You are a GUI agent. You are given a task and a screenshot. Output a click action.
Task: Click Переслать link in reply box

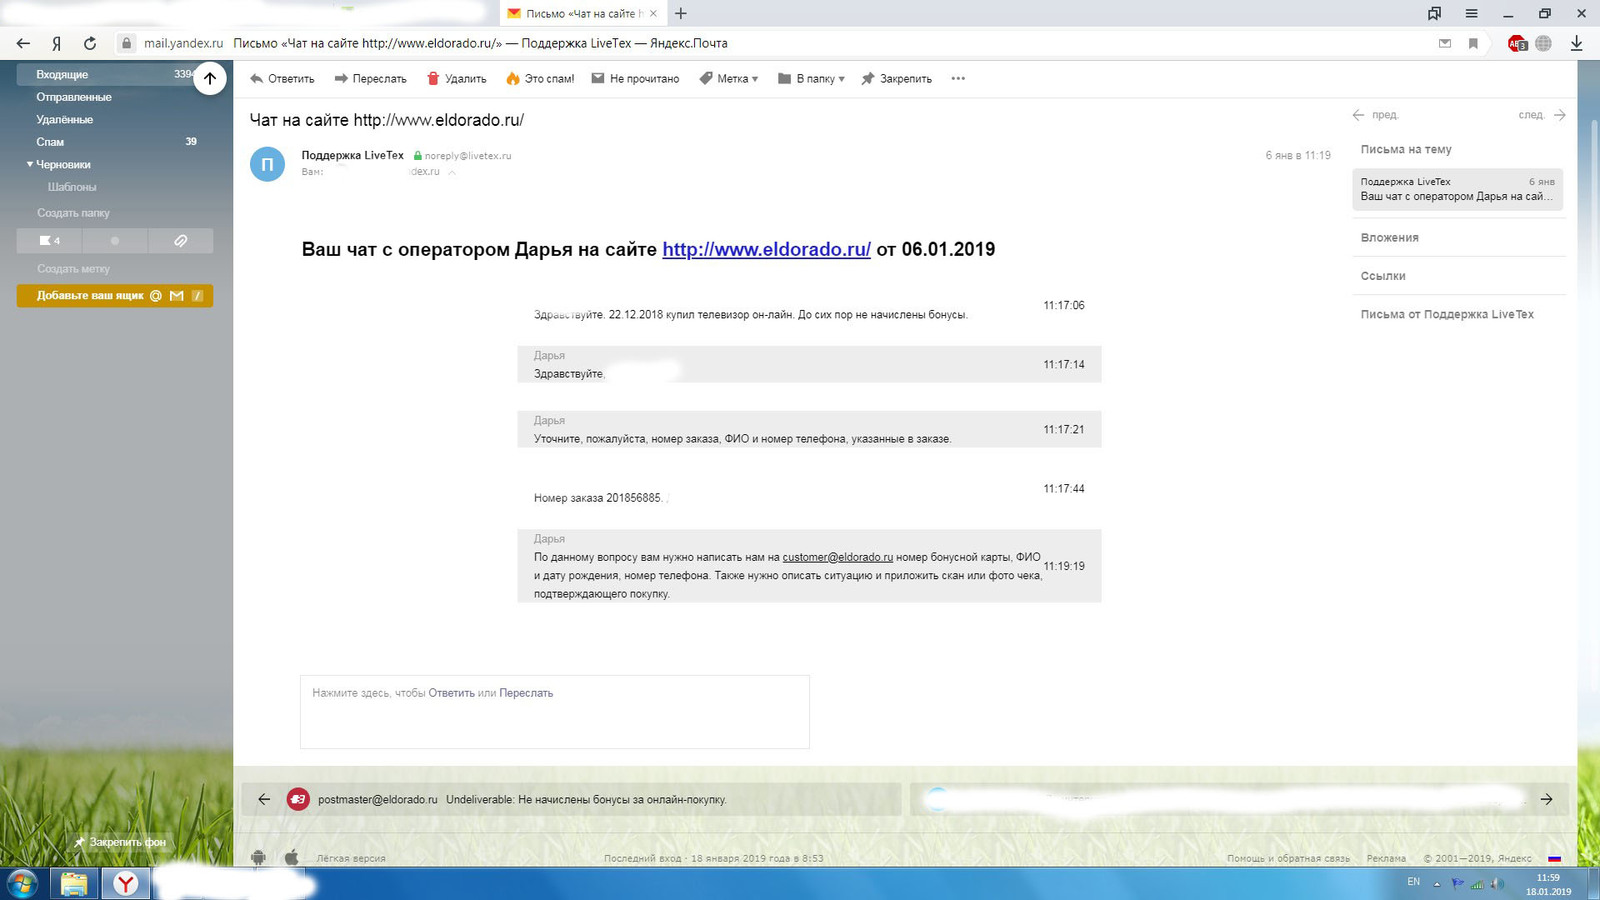click(x=526, y=693)
